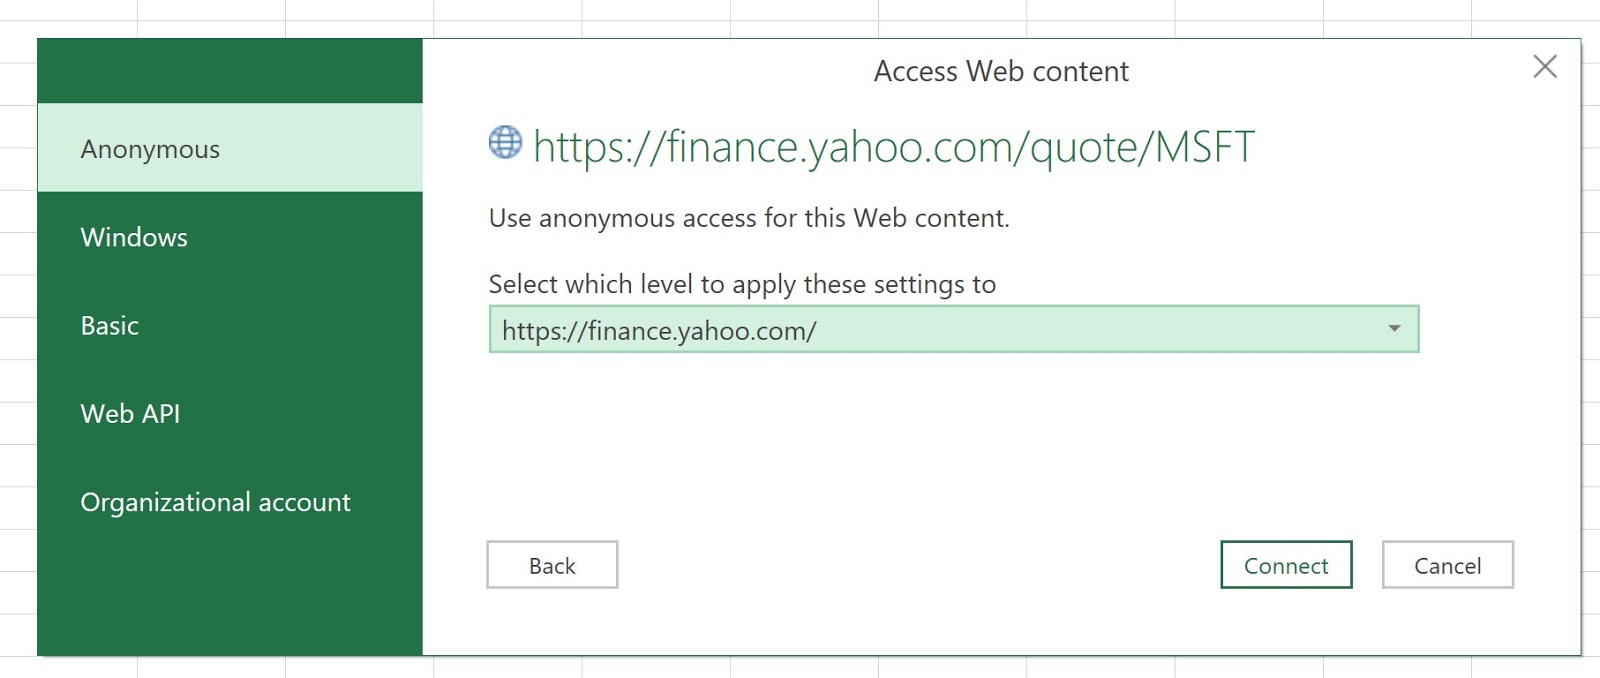
Task: Click the green sidebar header area
Action: [229, 68]
